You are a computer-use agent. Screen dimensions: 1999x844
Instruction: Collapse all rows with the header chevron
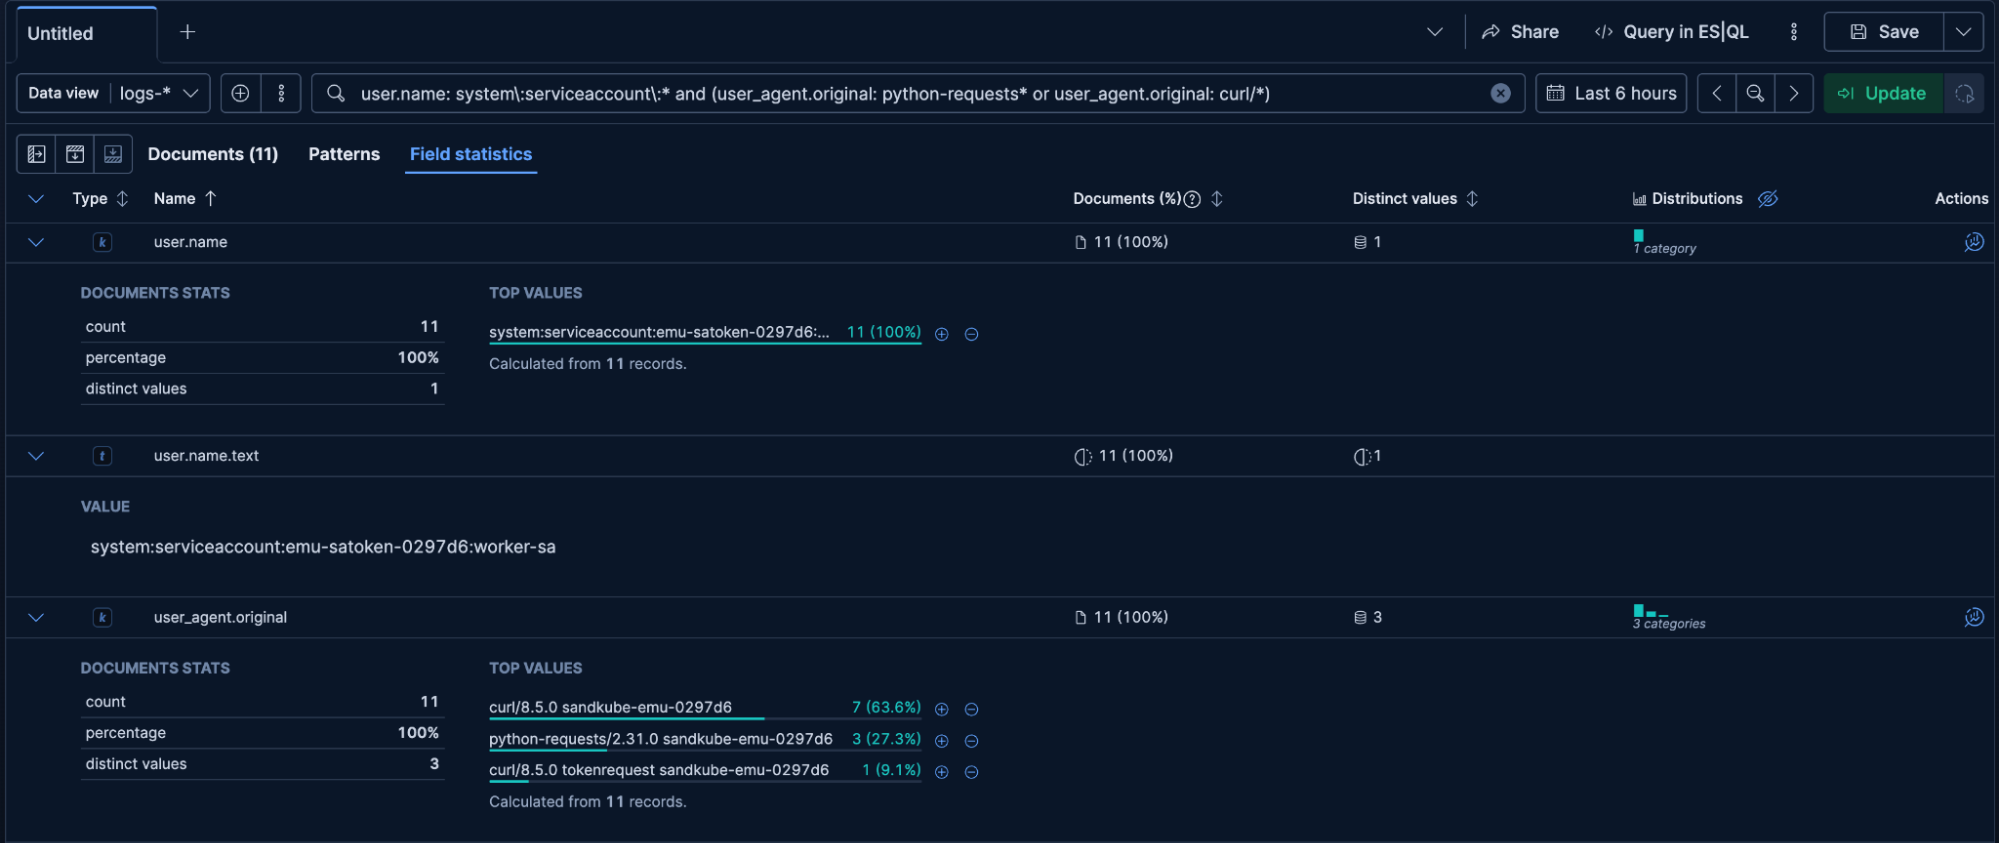pos(36,199)
